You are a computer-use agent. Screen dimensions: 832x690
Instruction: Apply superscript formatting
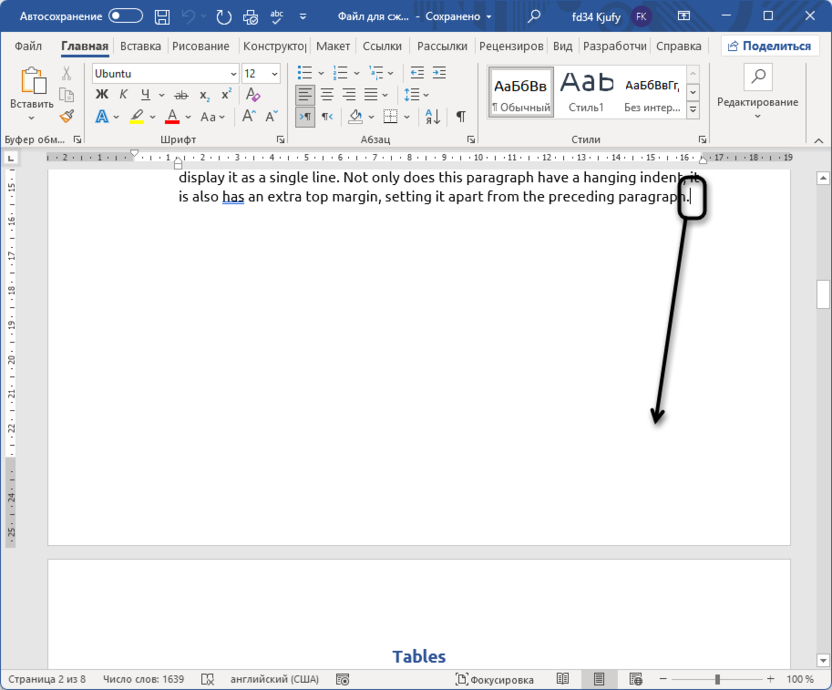225,95
